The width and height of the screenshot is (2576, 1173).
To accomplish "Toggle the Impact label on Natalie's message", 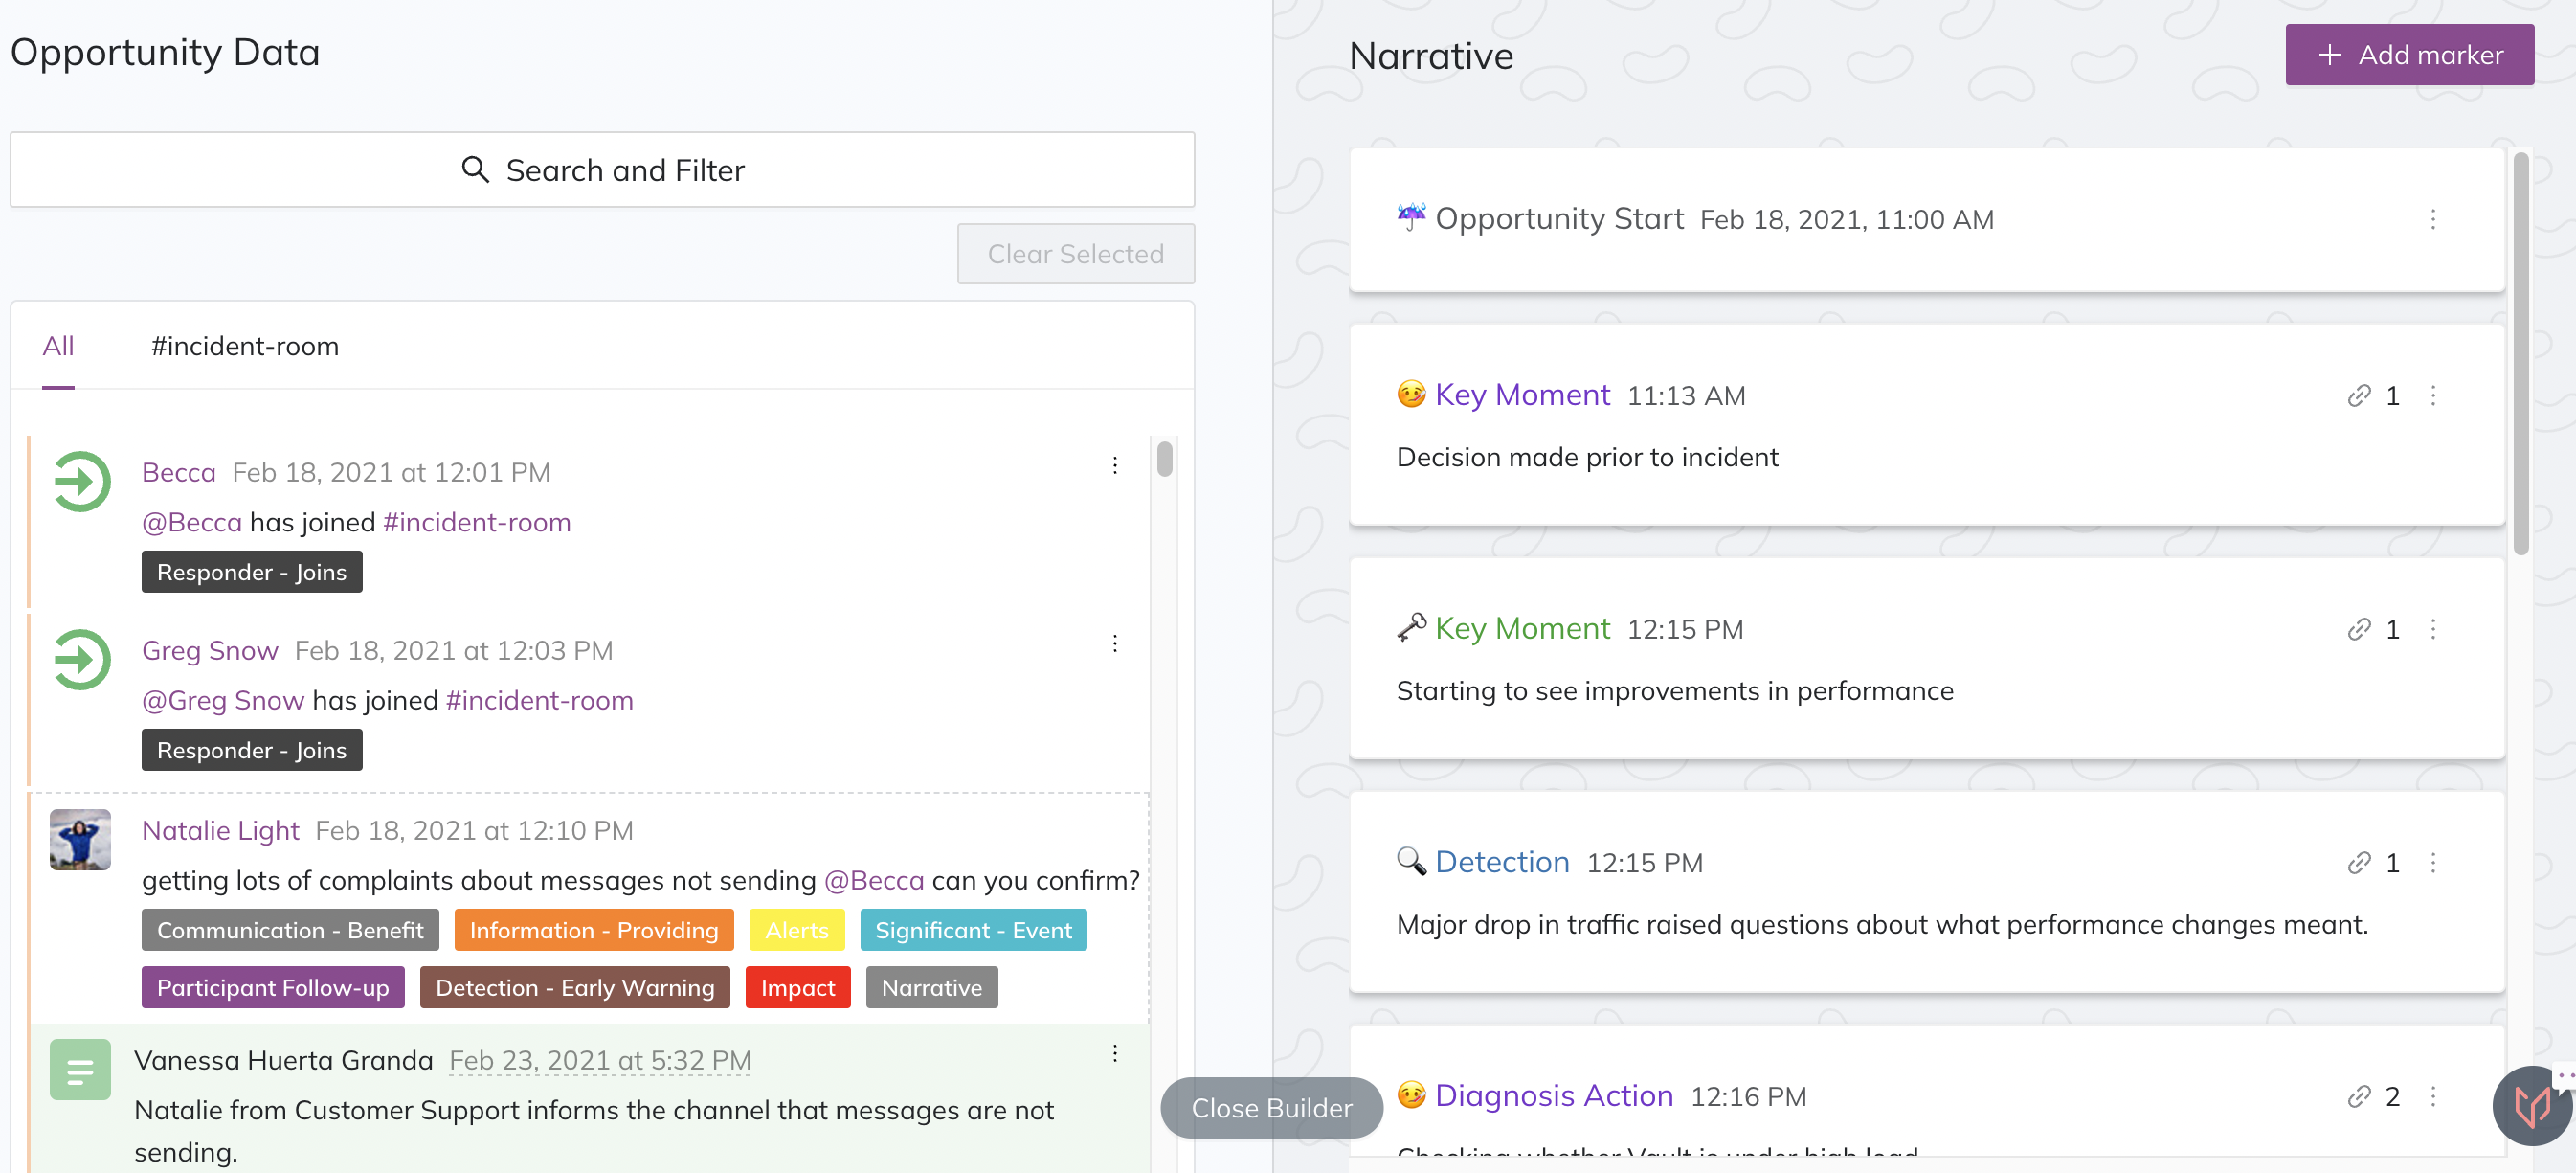I will click(x=796, y=985).
